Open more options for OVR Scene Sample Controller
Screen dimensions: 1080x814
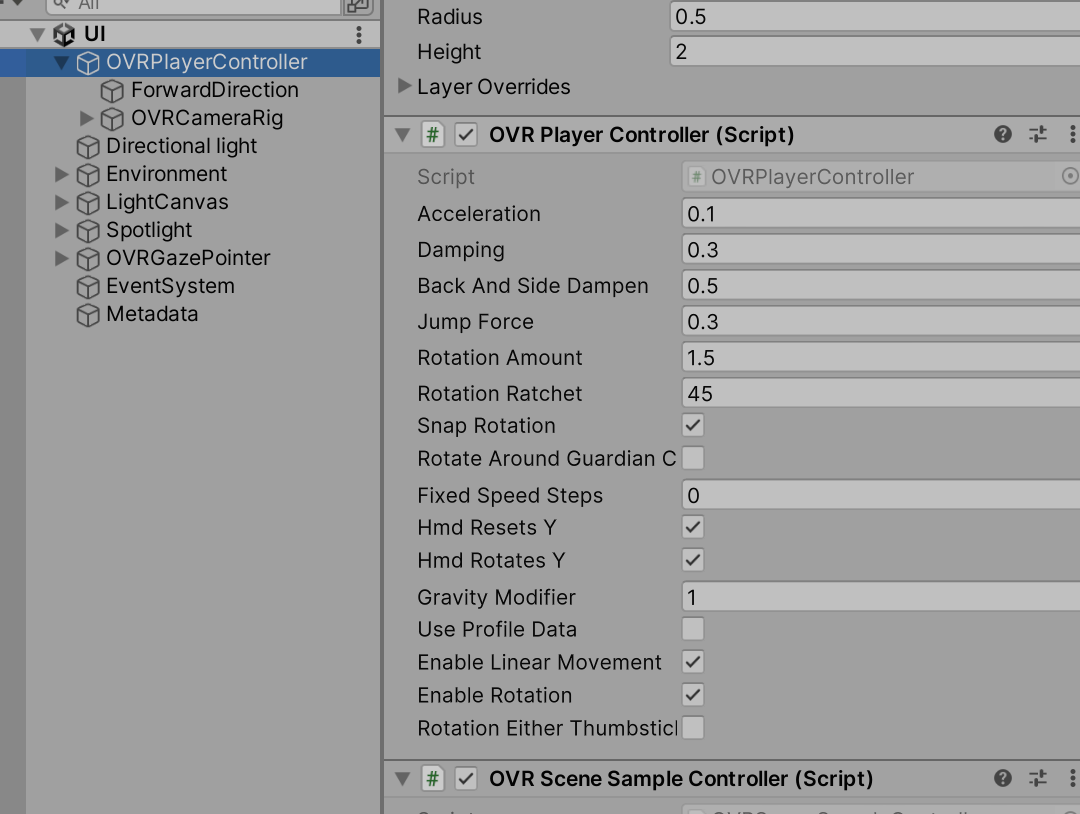coord(1072,778)
